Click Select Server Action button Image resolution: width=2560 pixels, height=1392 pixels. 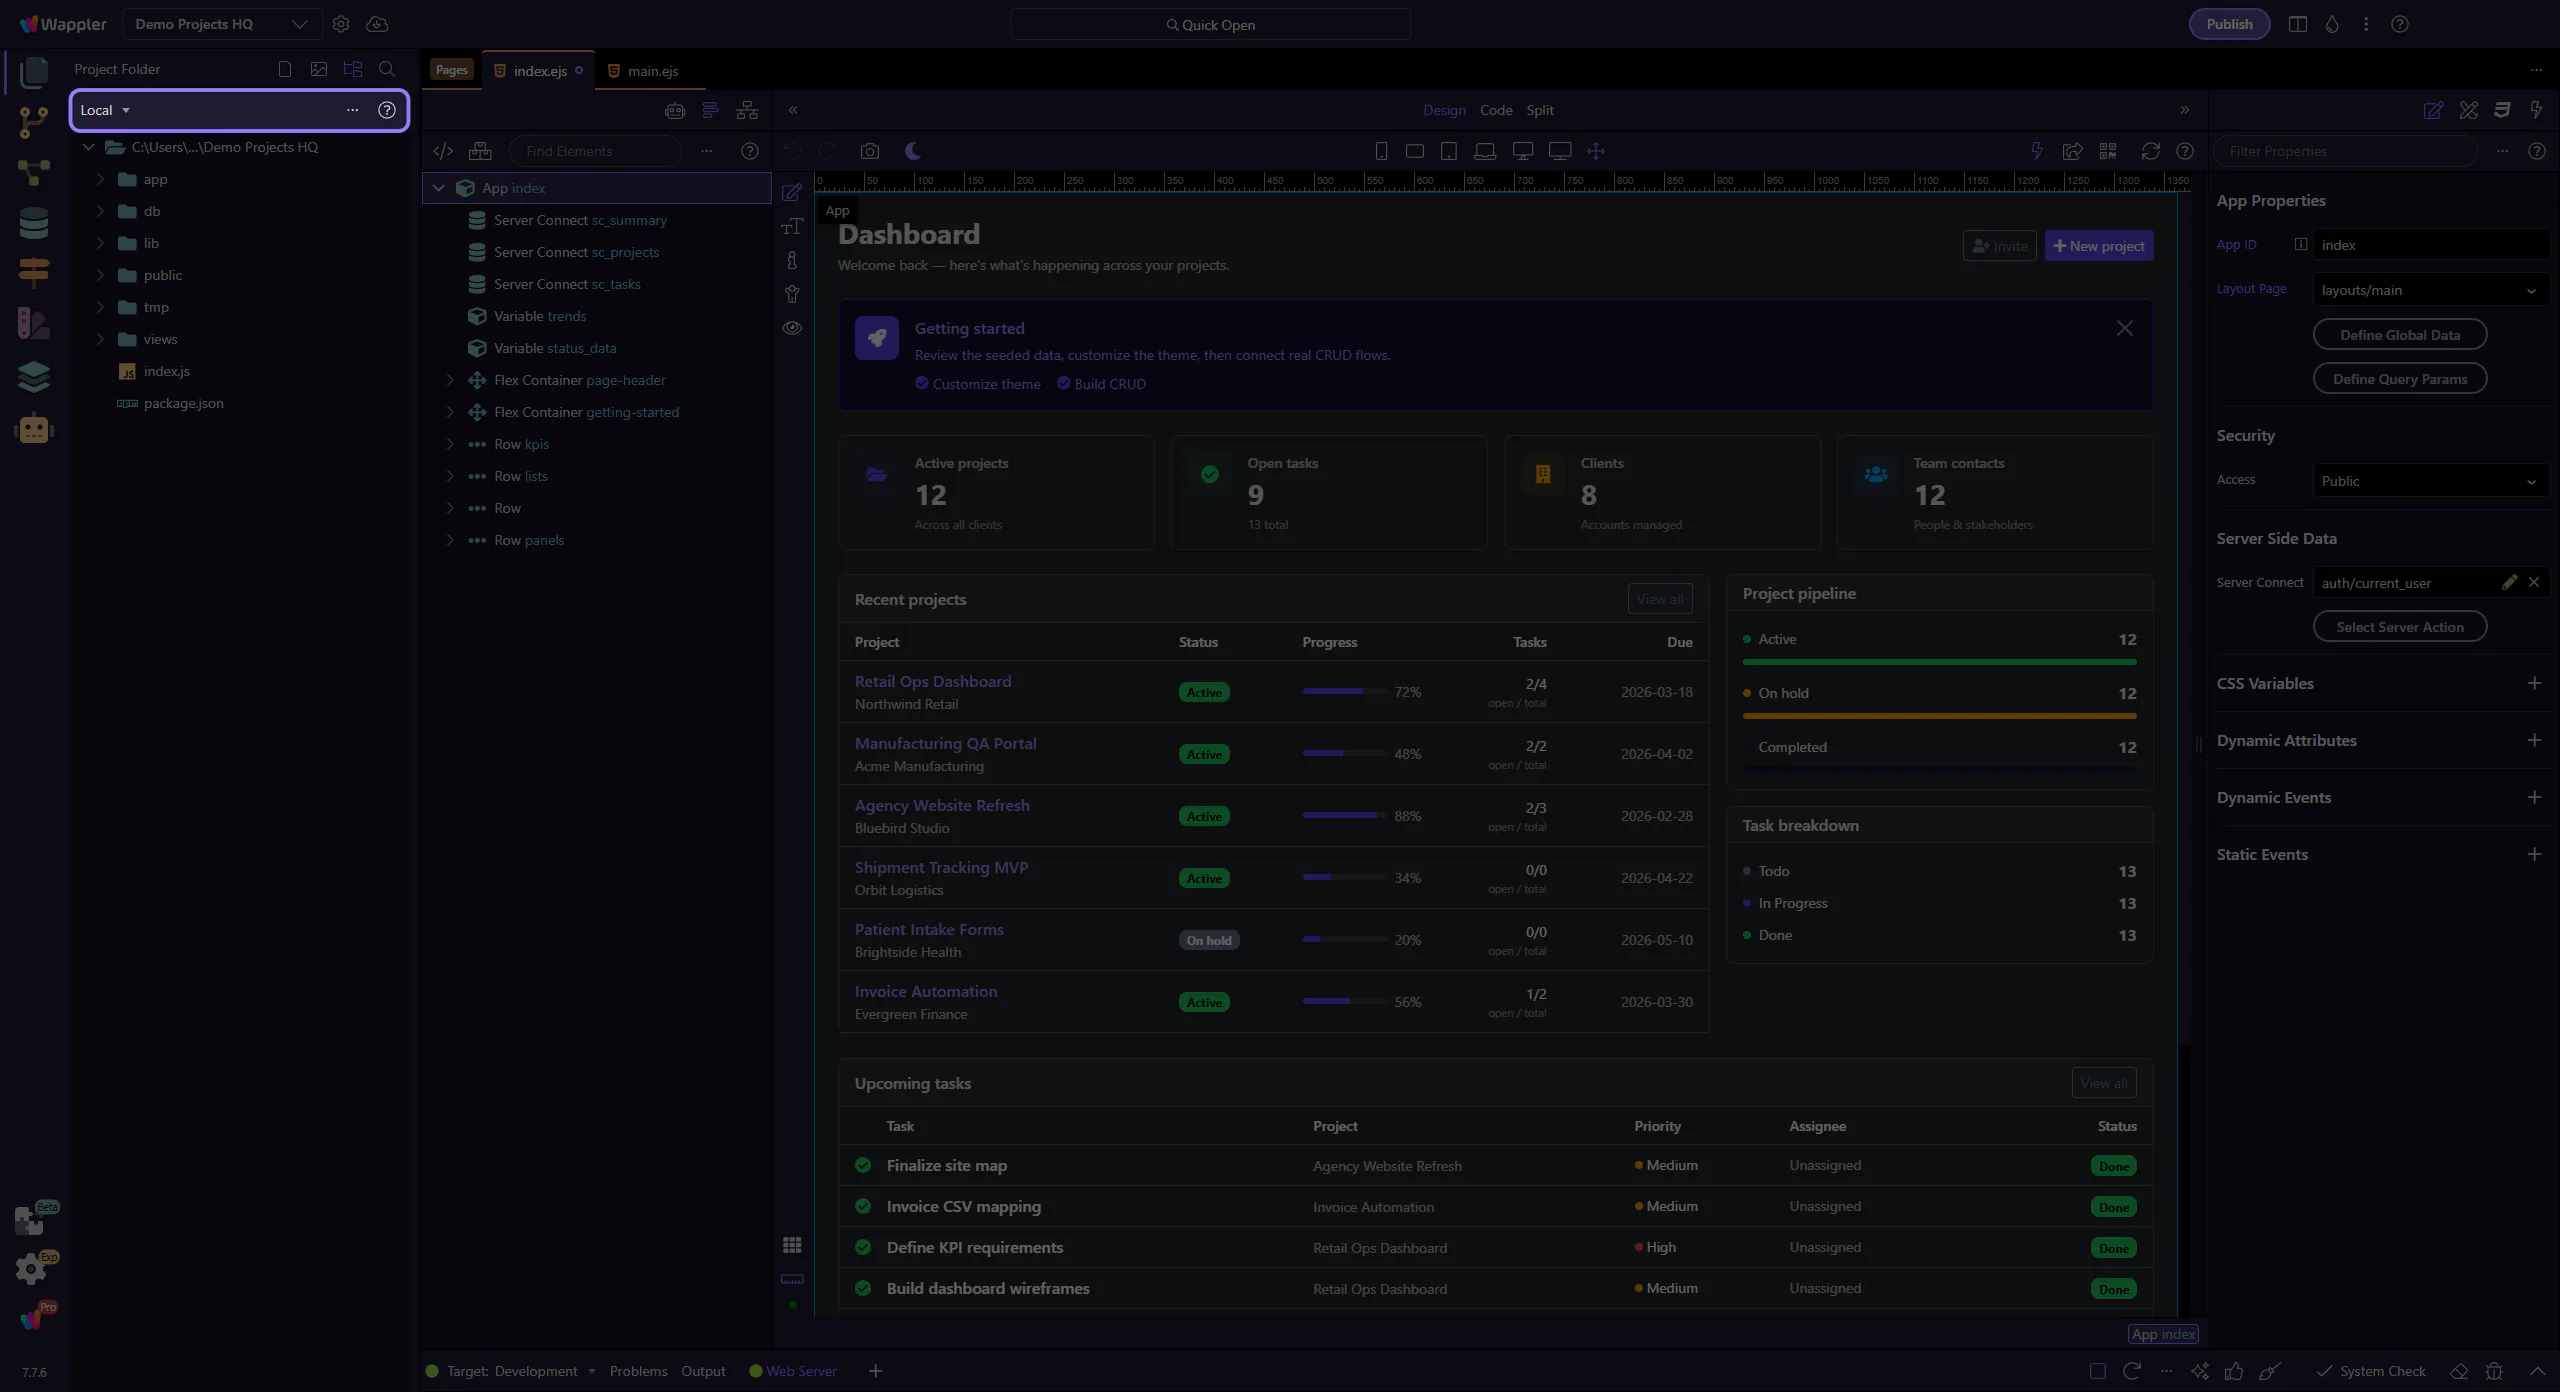2399,627
